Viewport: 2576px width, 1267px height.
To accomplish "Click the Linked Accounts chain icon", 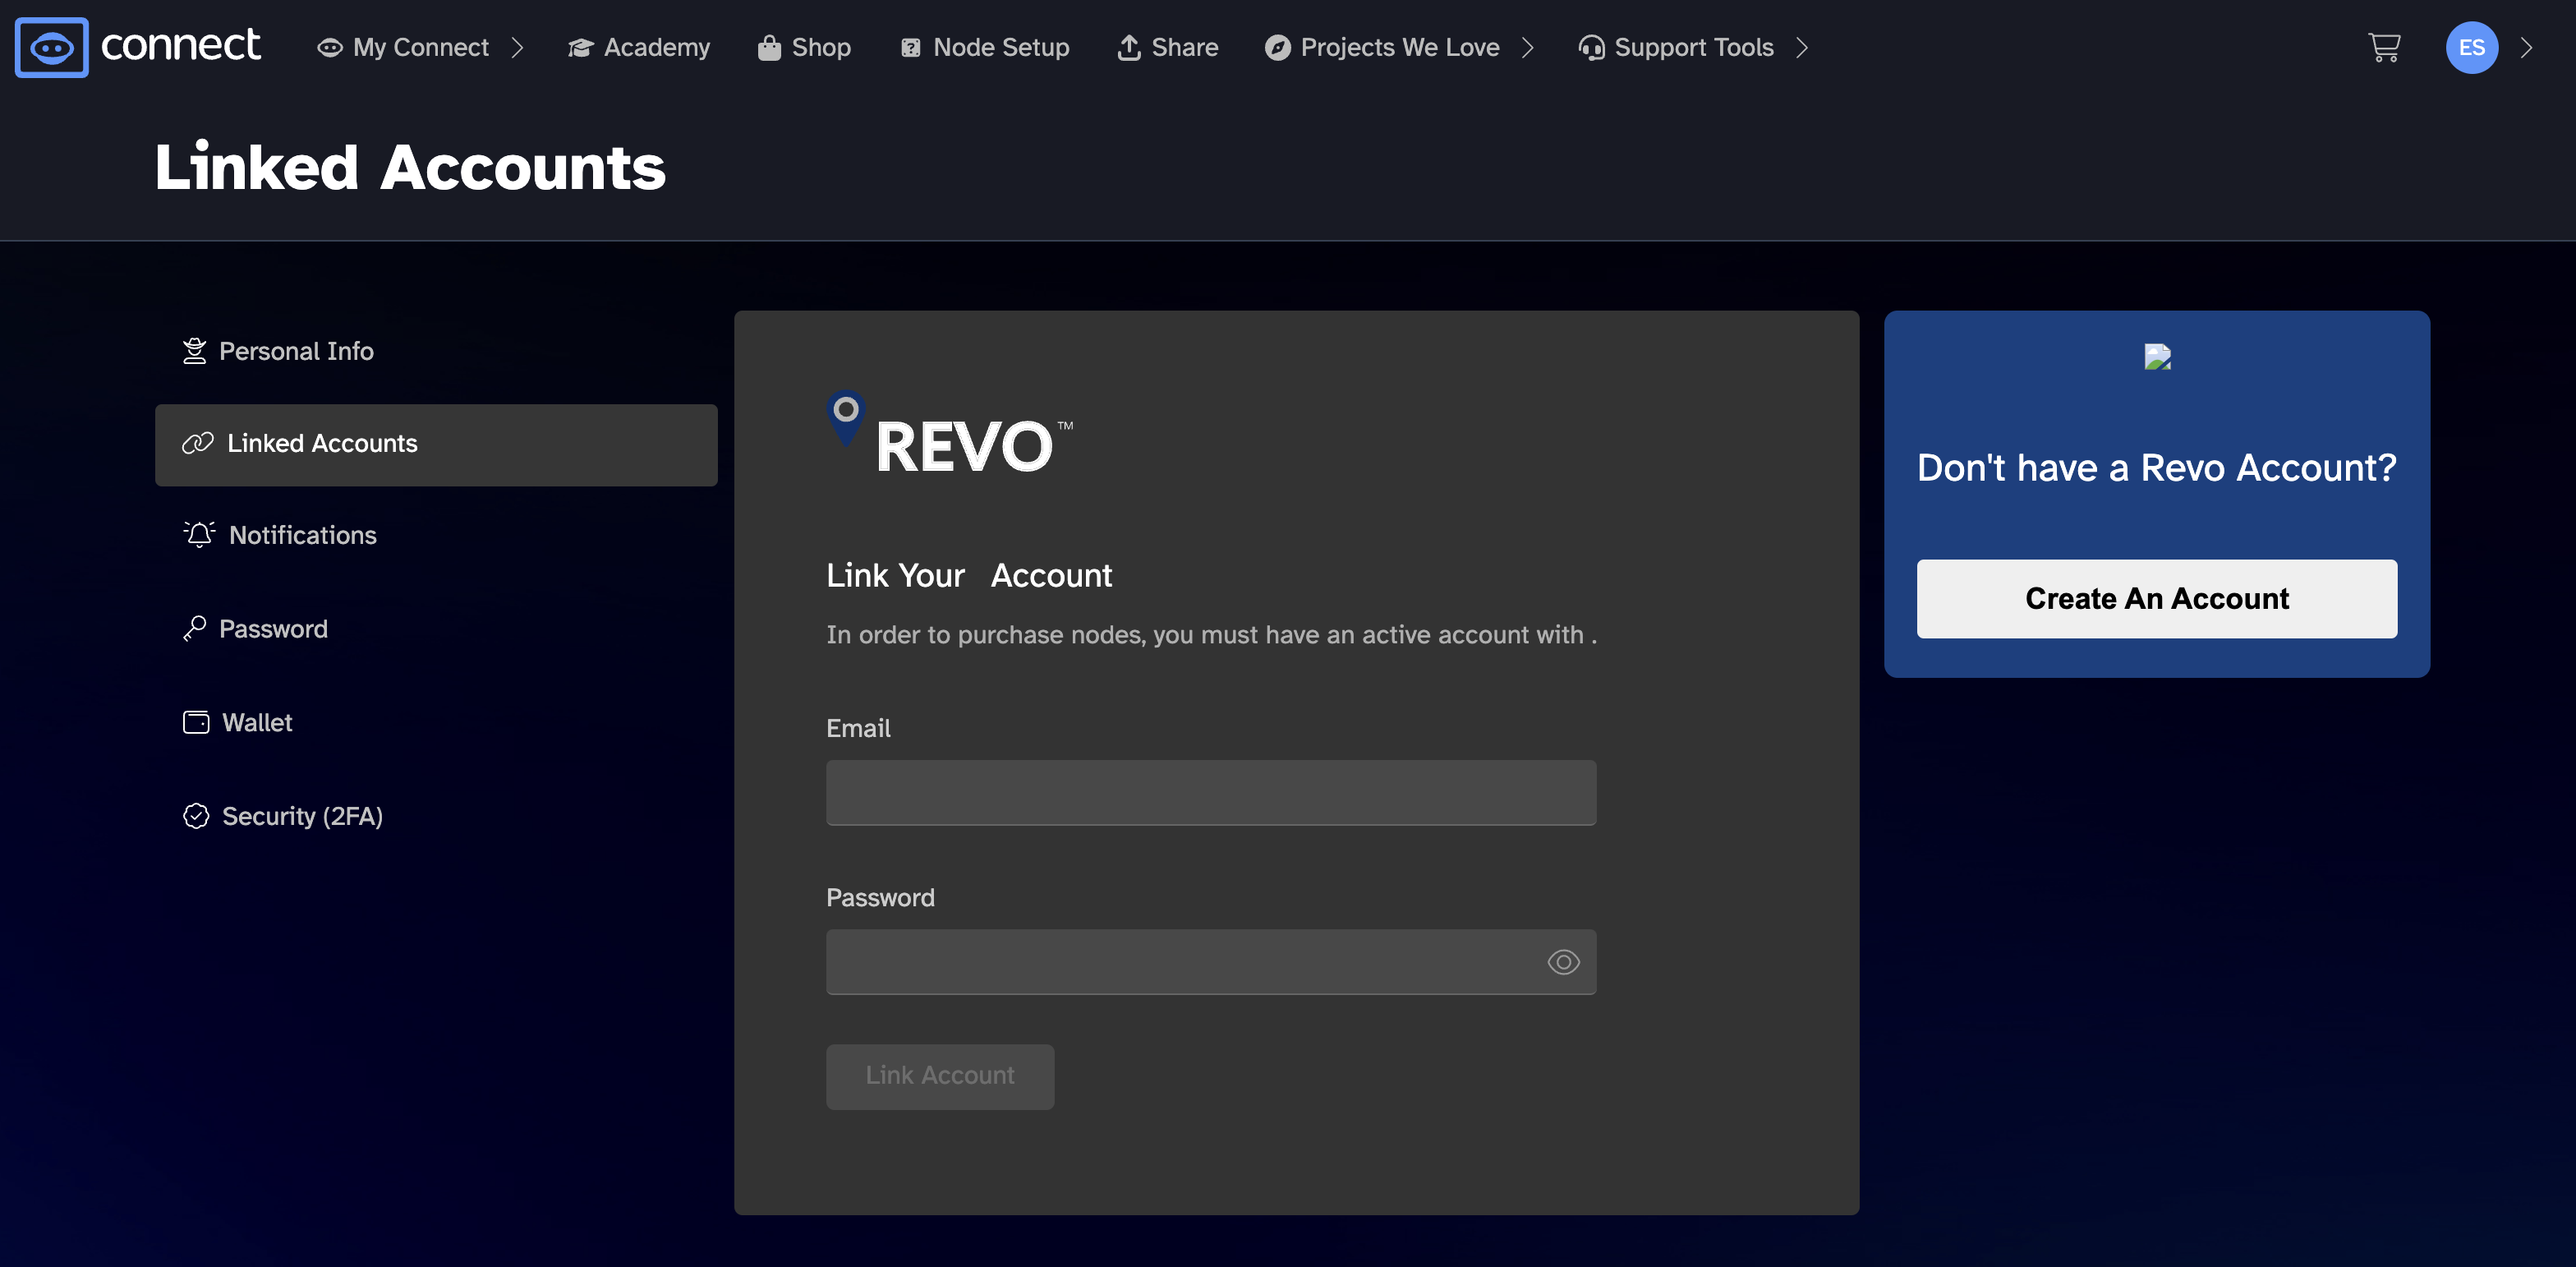I will click(197, 443).
